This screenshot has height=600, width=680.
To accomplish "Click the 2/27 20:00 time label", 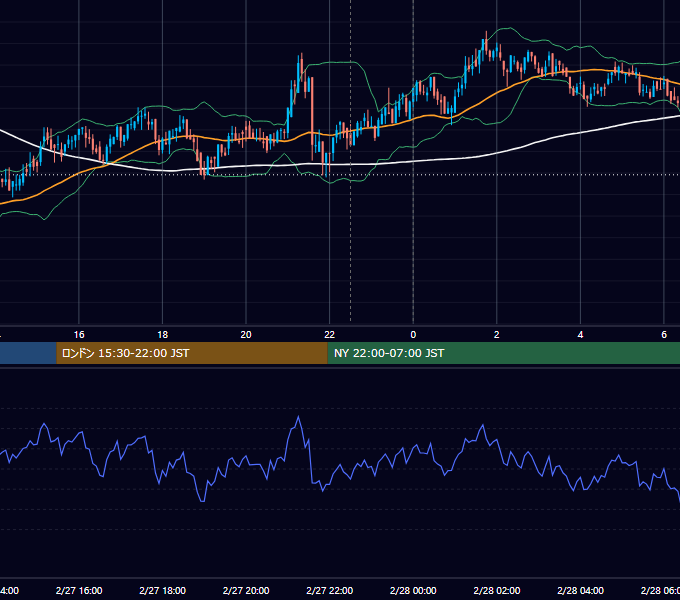I will (x=246, y=590).
